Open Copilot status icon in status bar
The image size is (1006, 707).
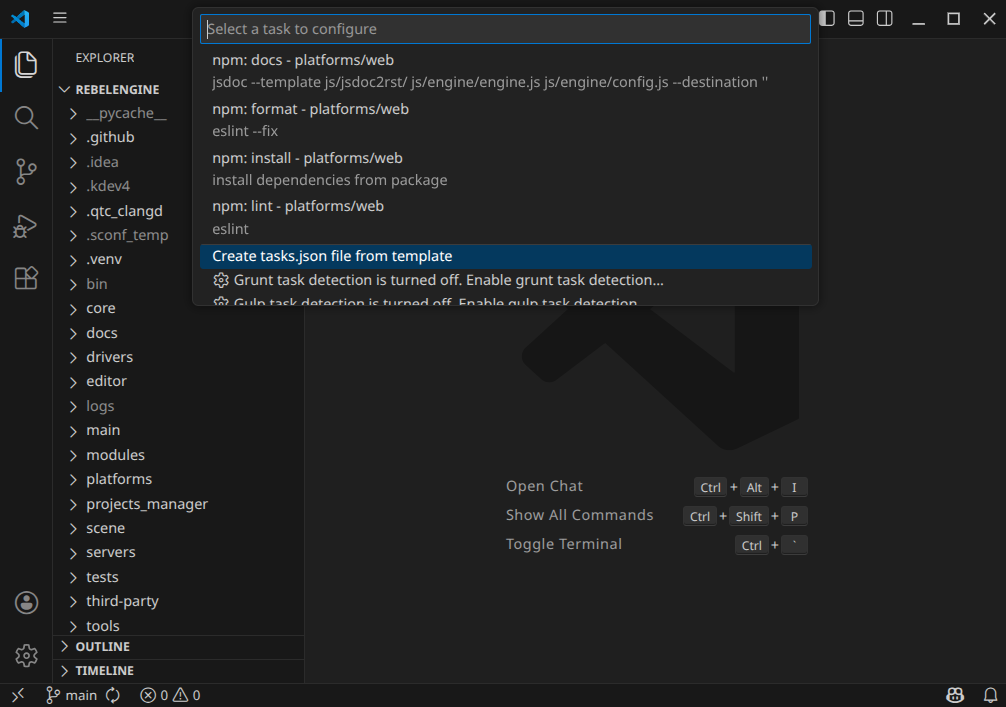click(x=955, y=695)
